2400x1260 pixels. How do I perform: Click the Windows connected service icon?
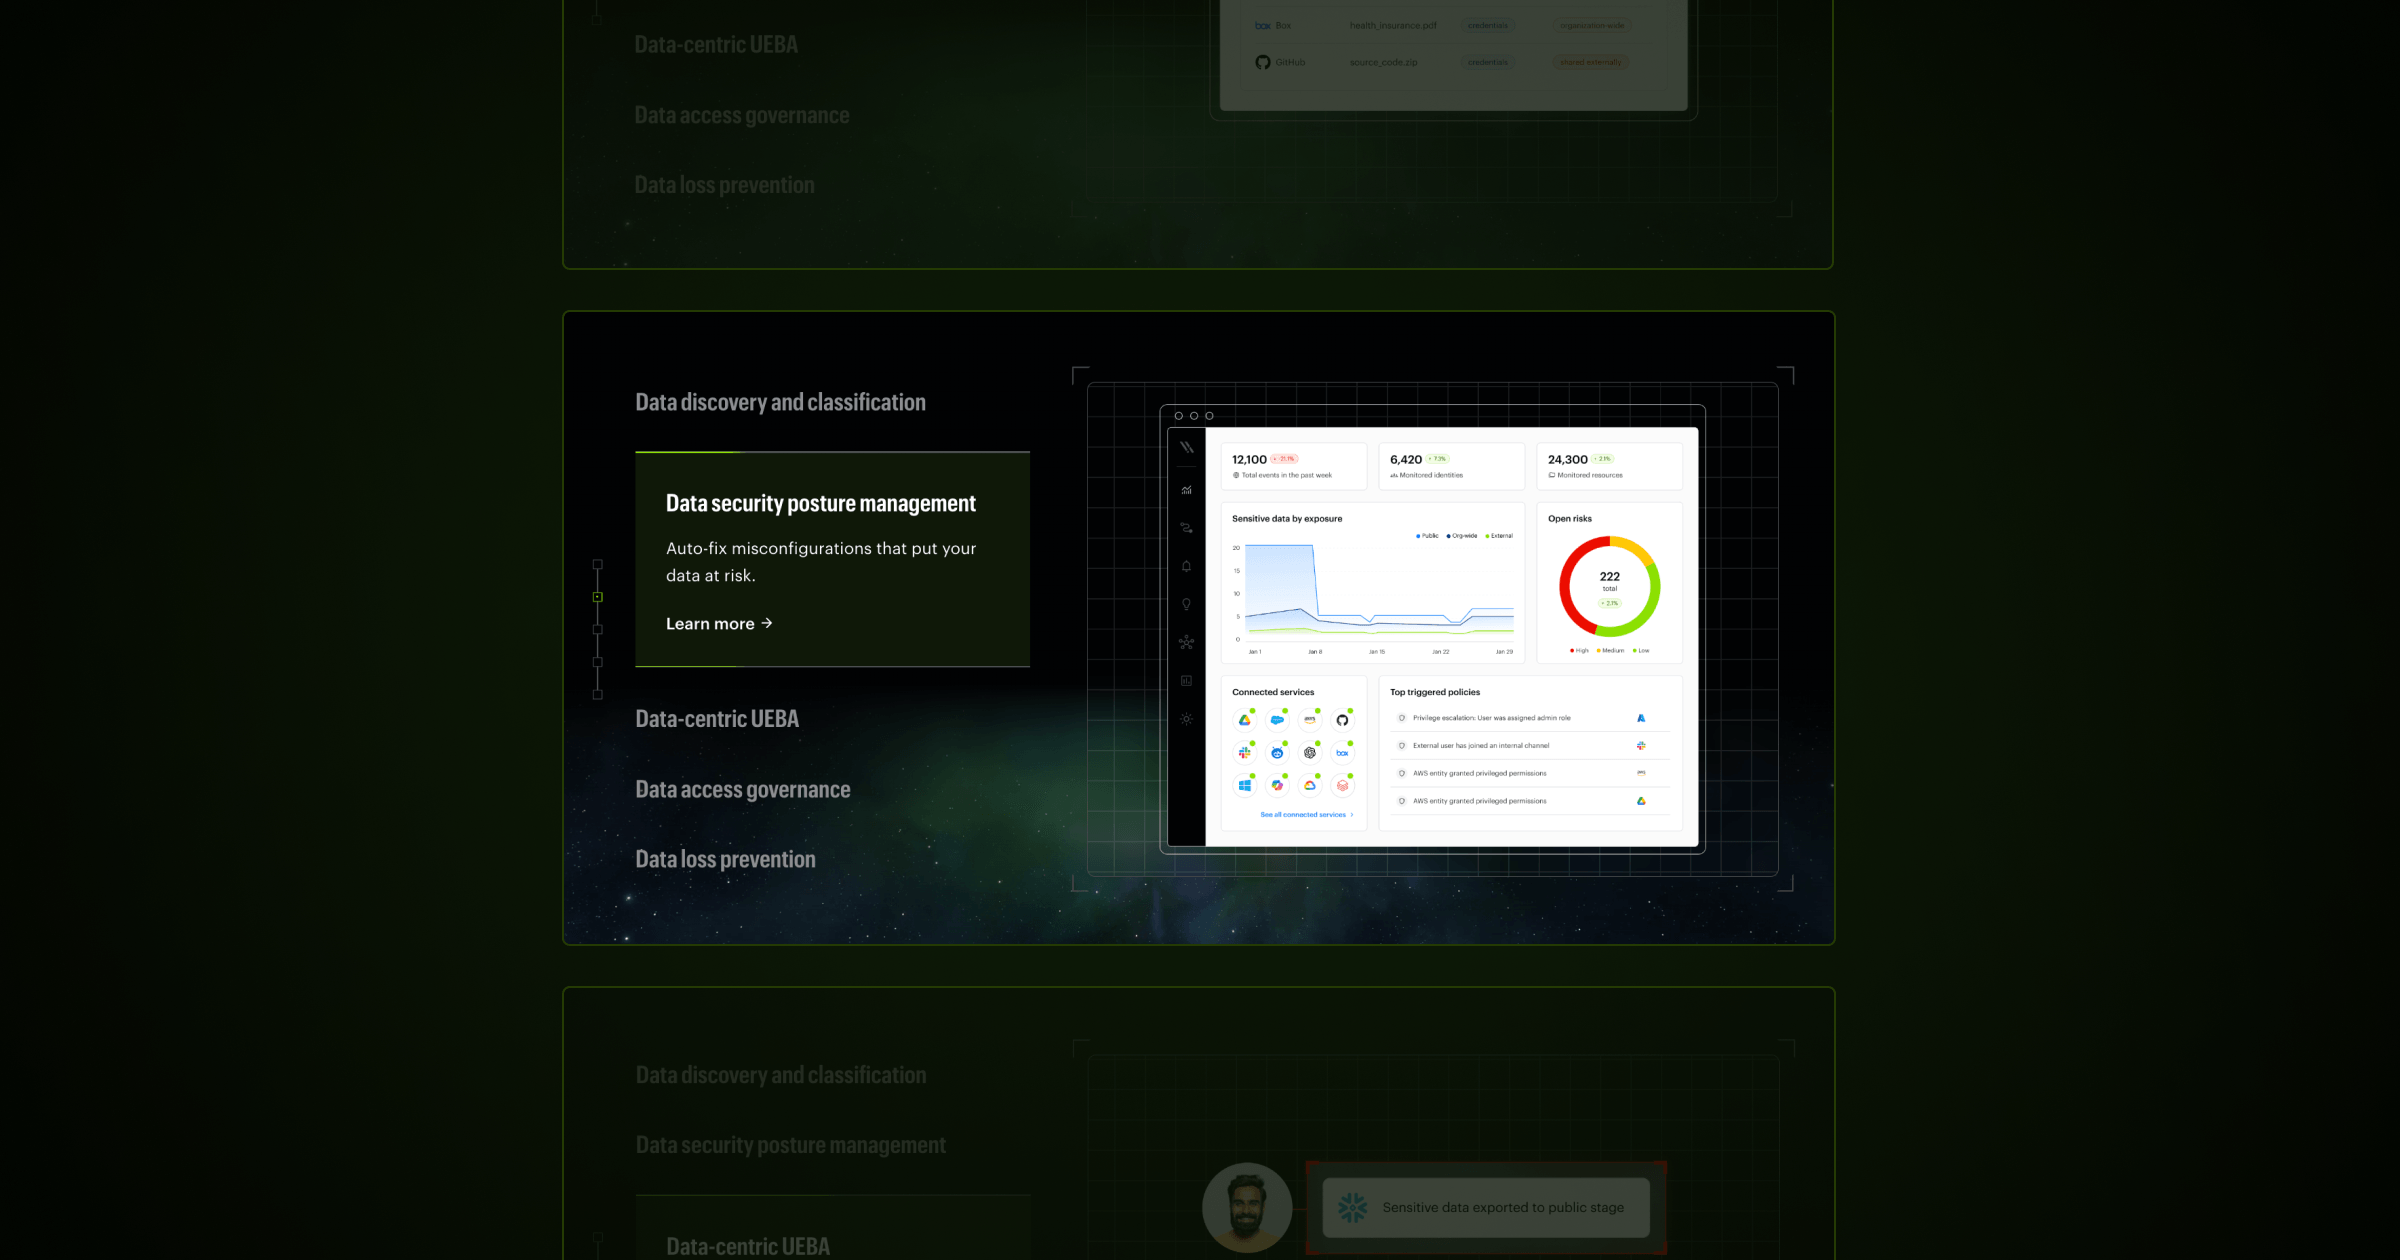point(1245,786)
